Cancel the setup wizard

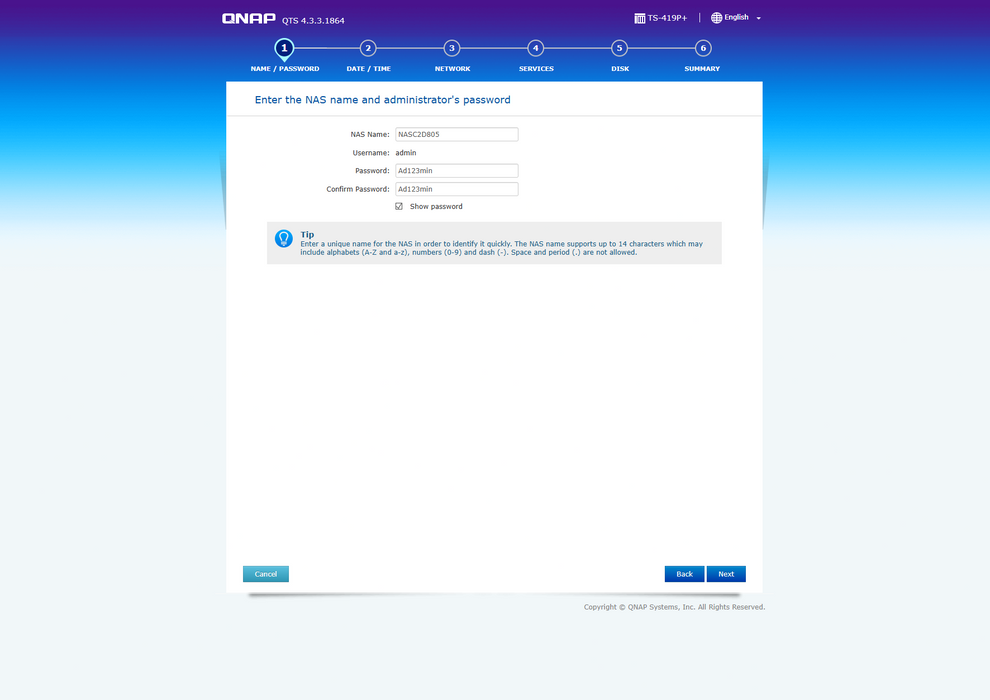tap(265, 574)
